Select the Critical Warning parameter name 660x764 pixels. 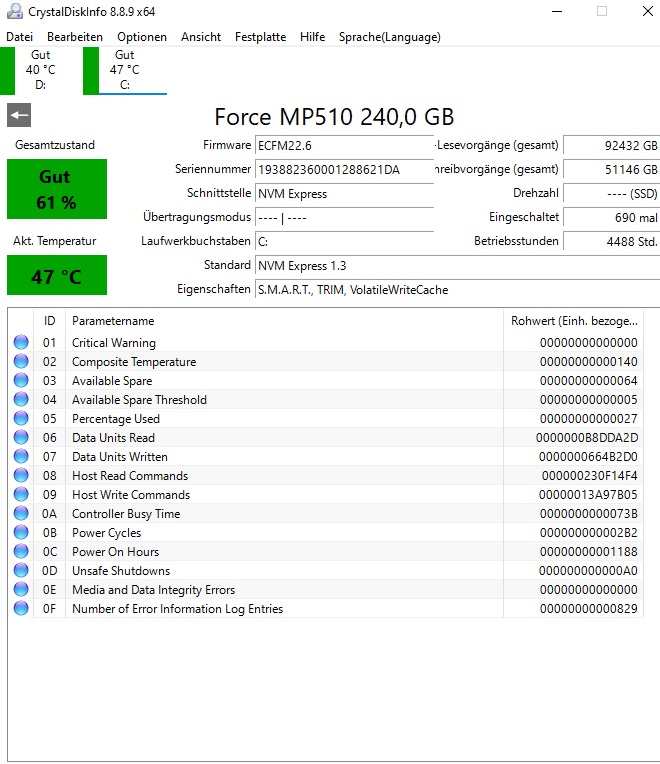click(x=114, y=343)
